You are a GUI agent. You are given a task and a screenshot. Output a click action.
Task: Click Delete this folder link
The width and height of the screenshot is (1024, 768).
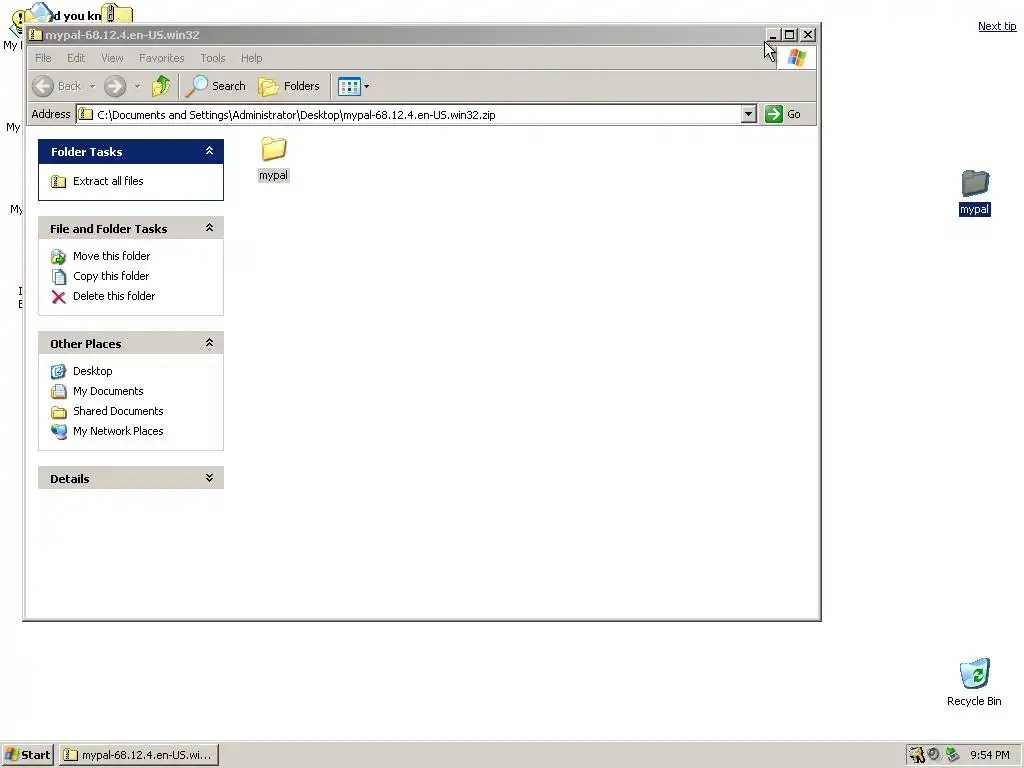(x=114, y=296)
